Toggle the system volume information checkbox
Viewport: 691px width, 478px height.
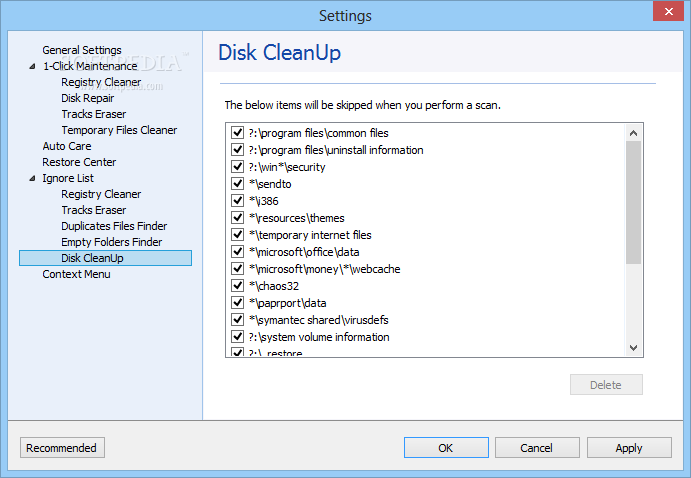pos(238,337)
